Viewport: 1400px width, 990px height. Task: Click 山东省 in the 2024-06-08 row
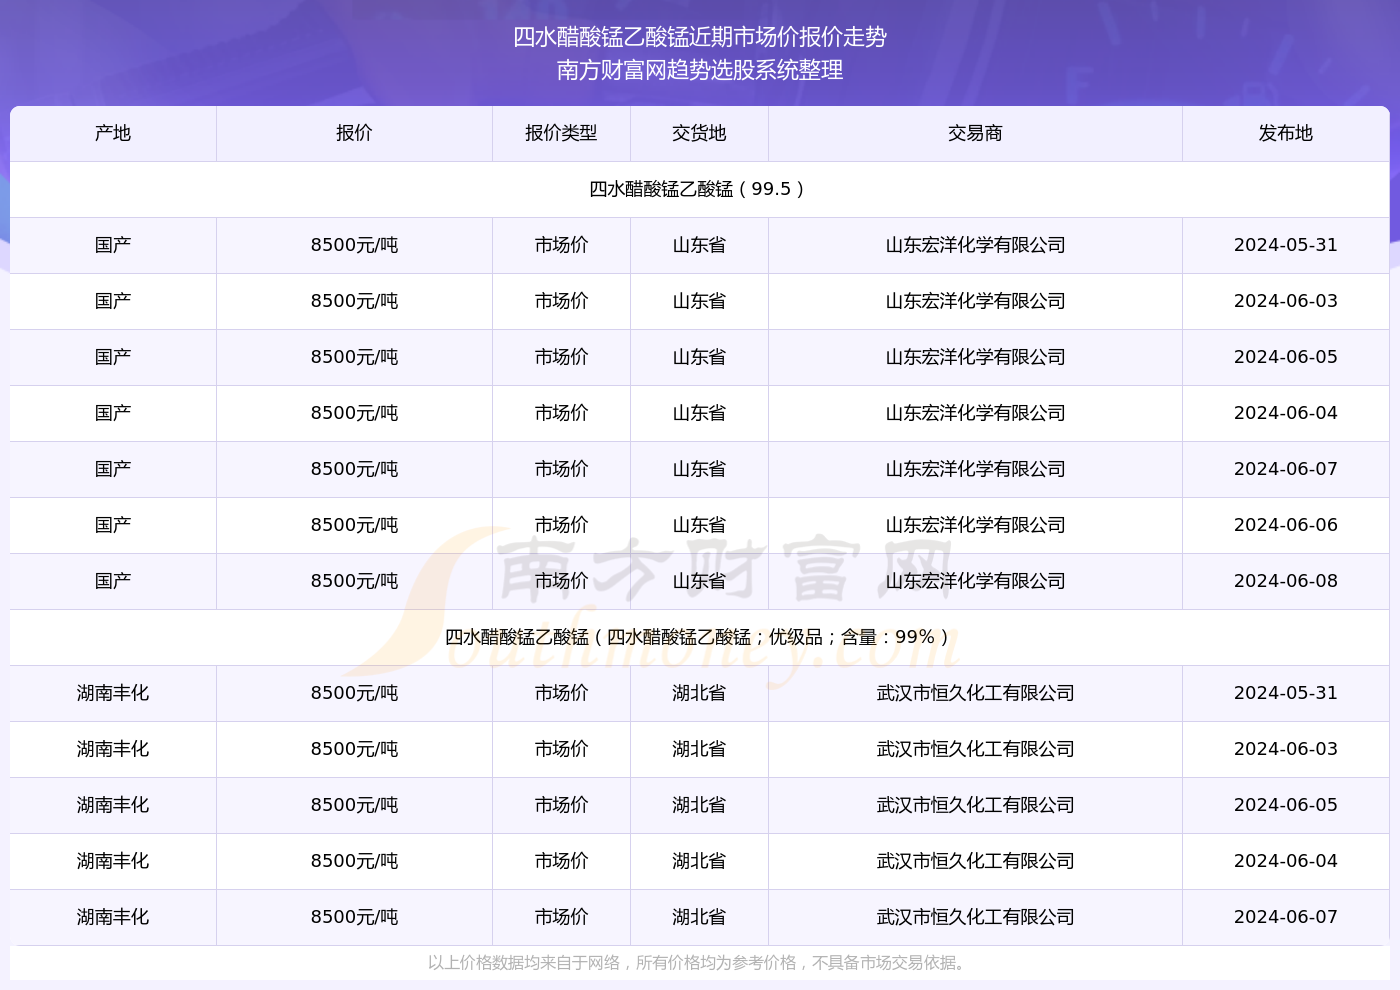[x=699, y=581]
